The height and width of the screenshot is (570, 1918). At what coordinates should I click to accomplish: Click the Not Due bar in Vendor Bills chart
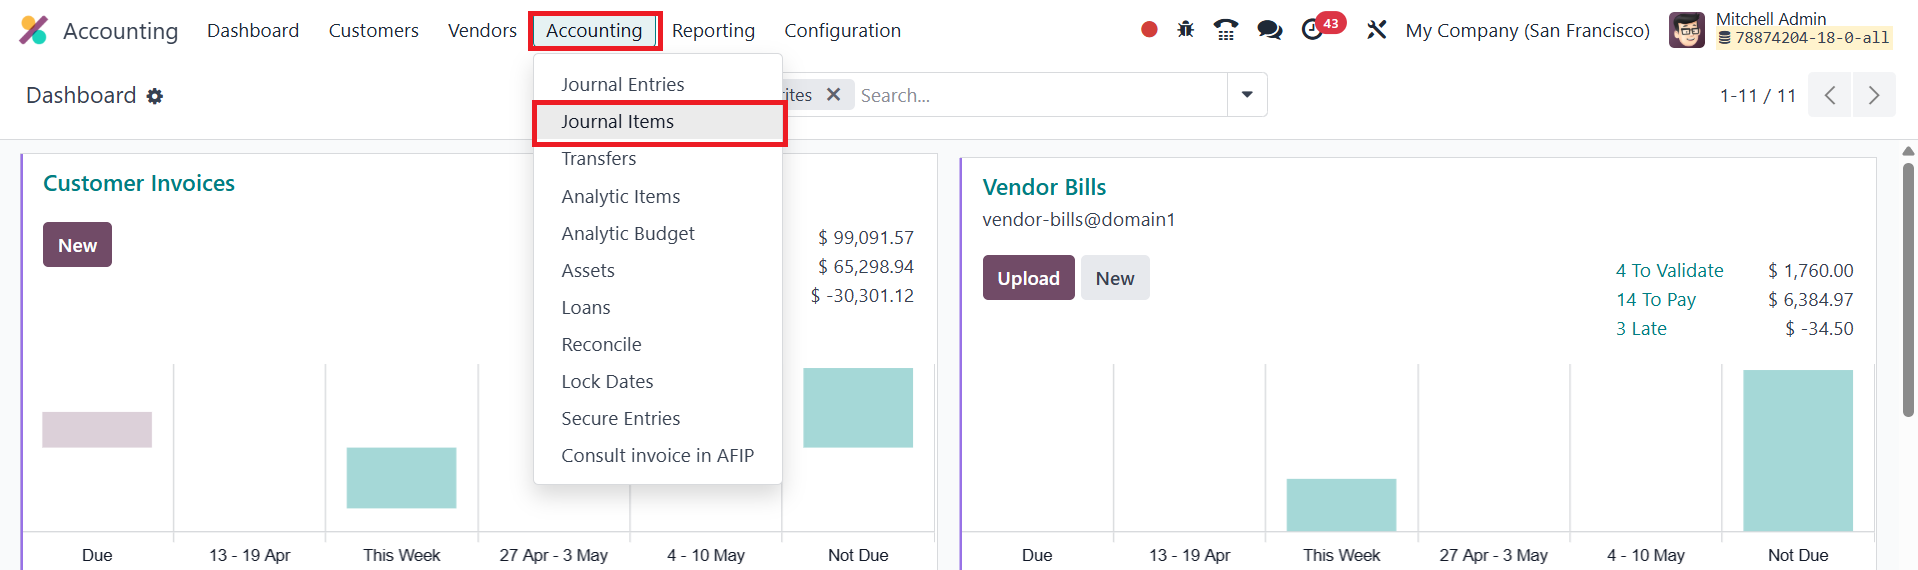(1797, 450)
